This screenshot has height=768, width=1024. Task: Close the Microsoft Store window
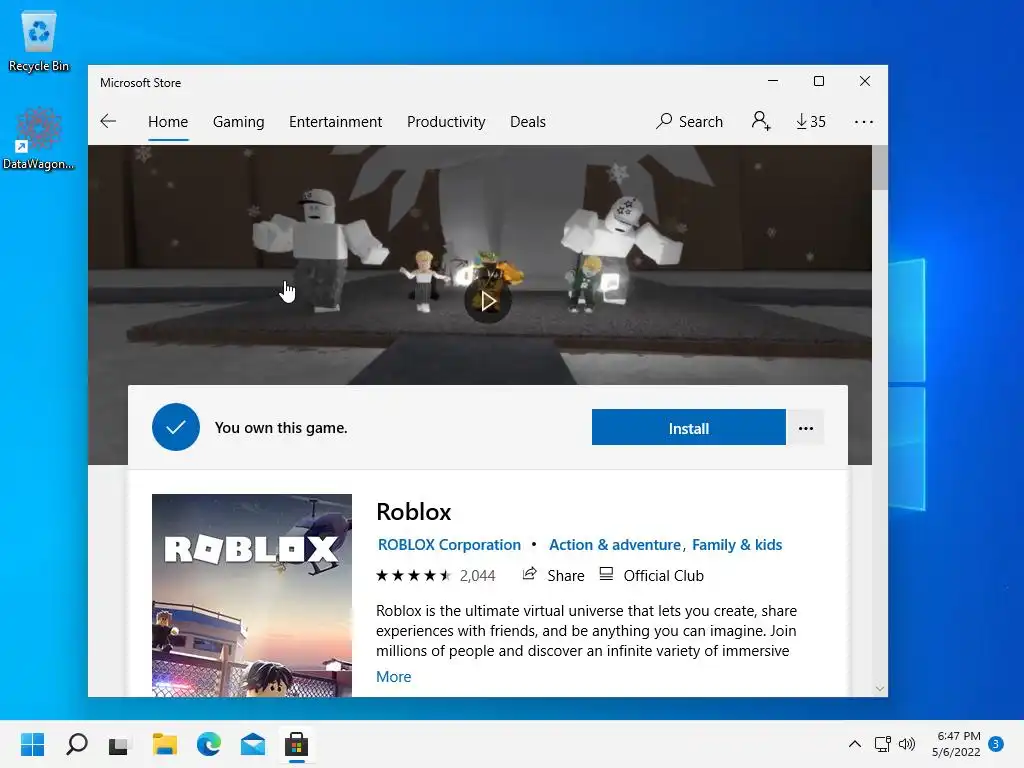(865, 81)
